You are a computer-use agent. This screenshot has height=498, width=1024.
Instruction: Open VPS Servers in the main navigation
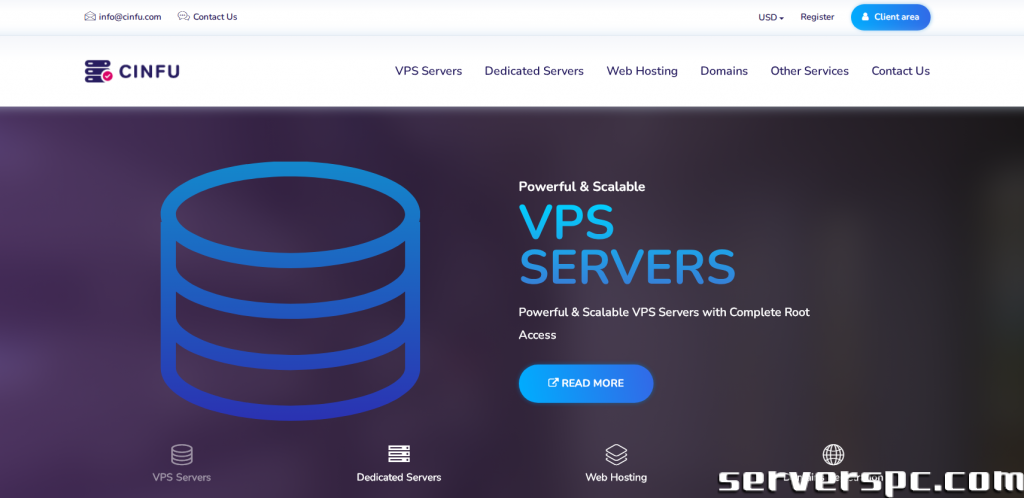click(x=428, y=71)
